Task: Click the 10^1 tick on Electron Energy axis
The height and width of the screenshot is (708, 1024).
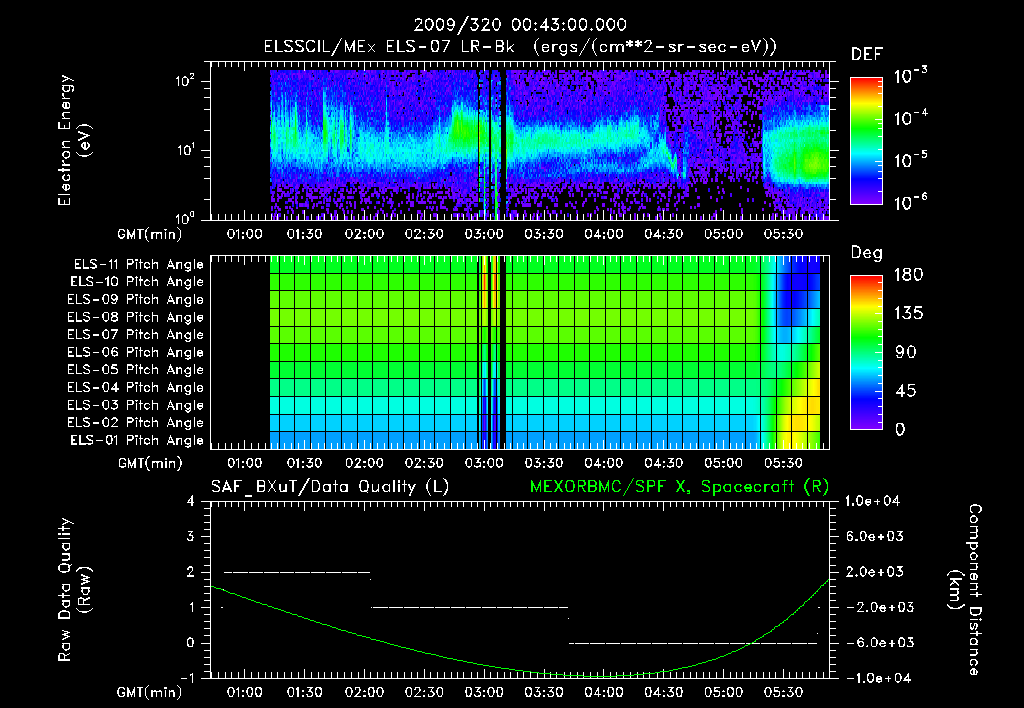Action: [x=185, y=150]
